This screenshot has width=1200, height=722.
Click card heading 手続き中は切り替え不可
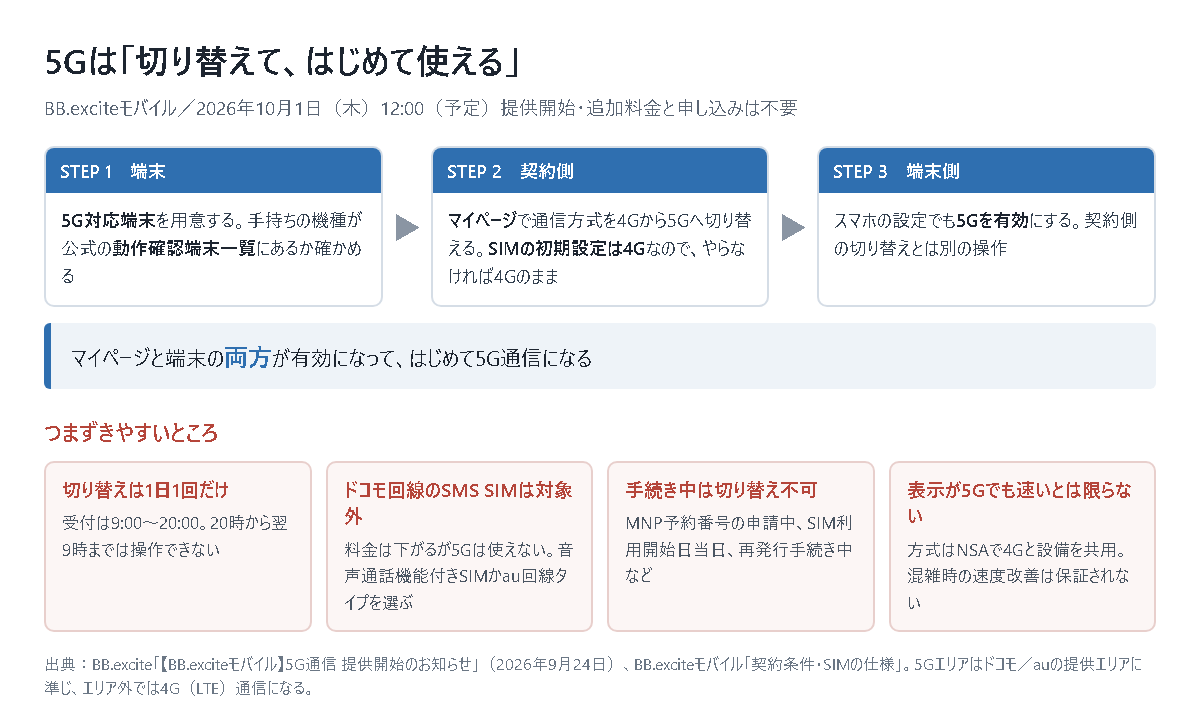721,490
